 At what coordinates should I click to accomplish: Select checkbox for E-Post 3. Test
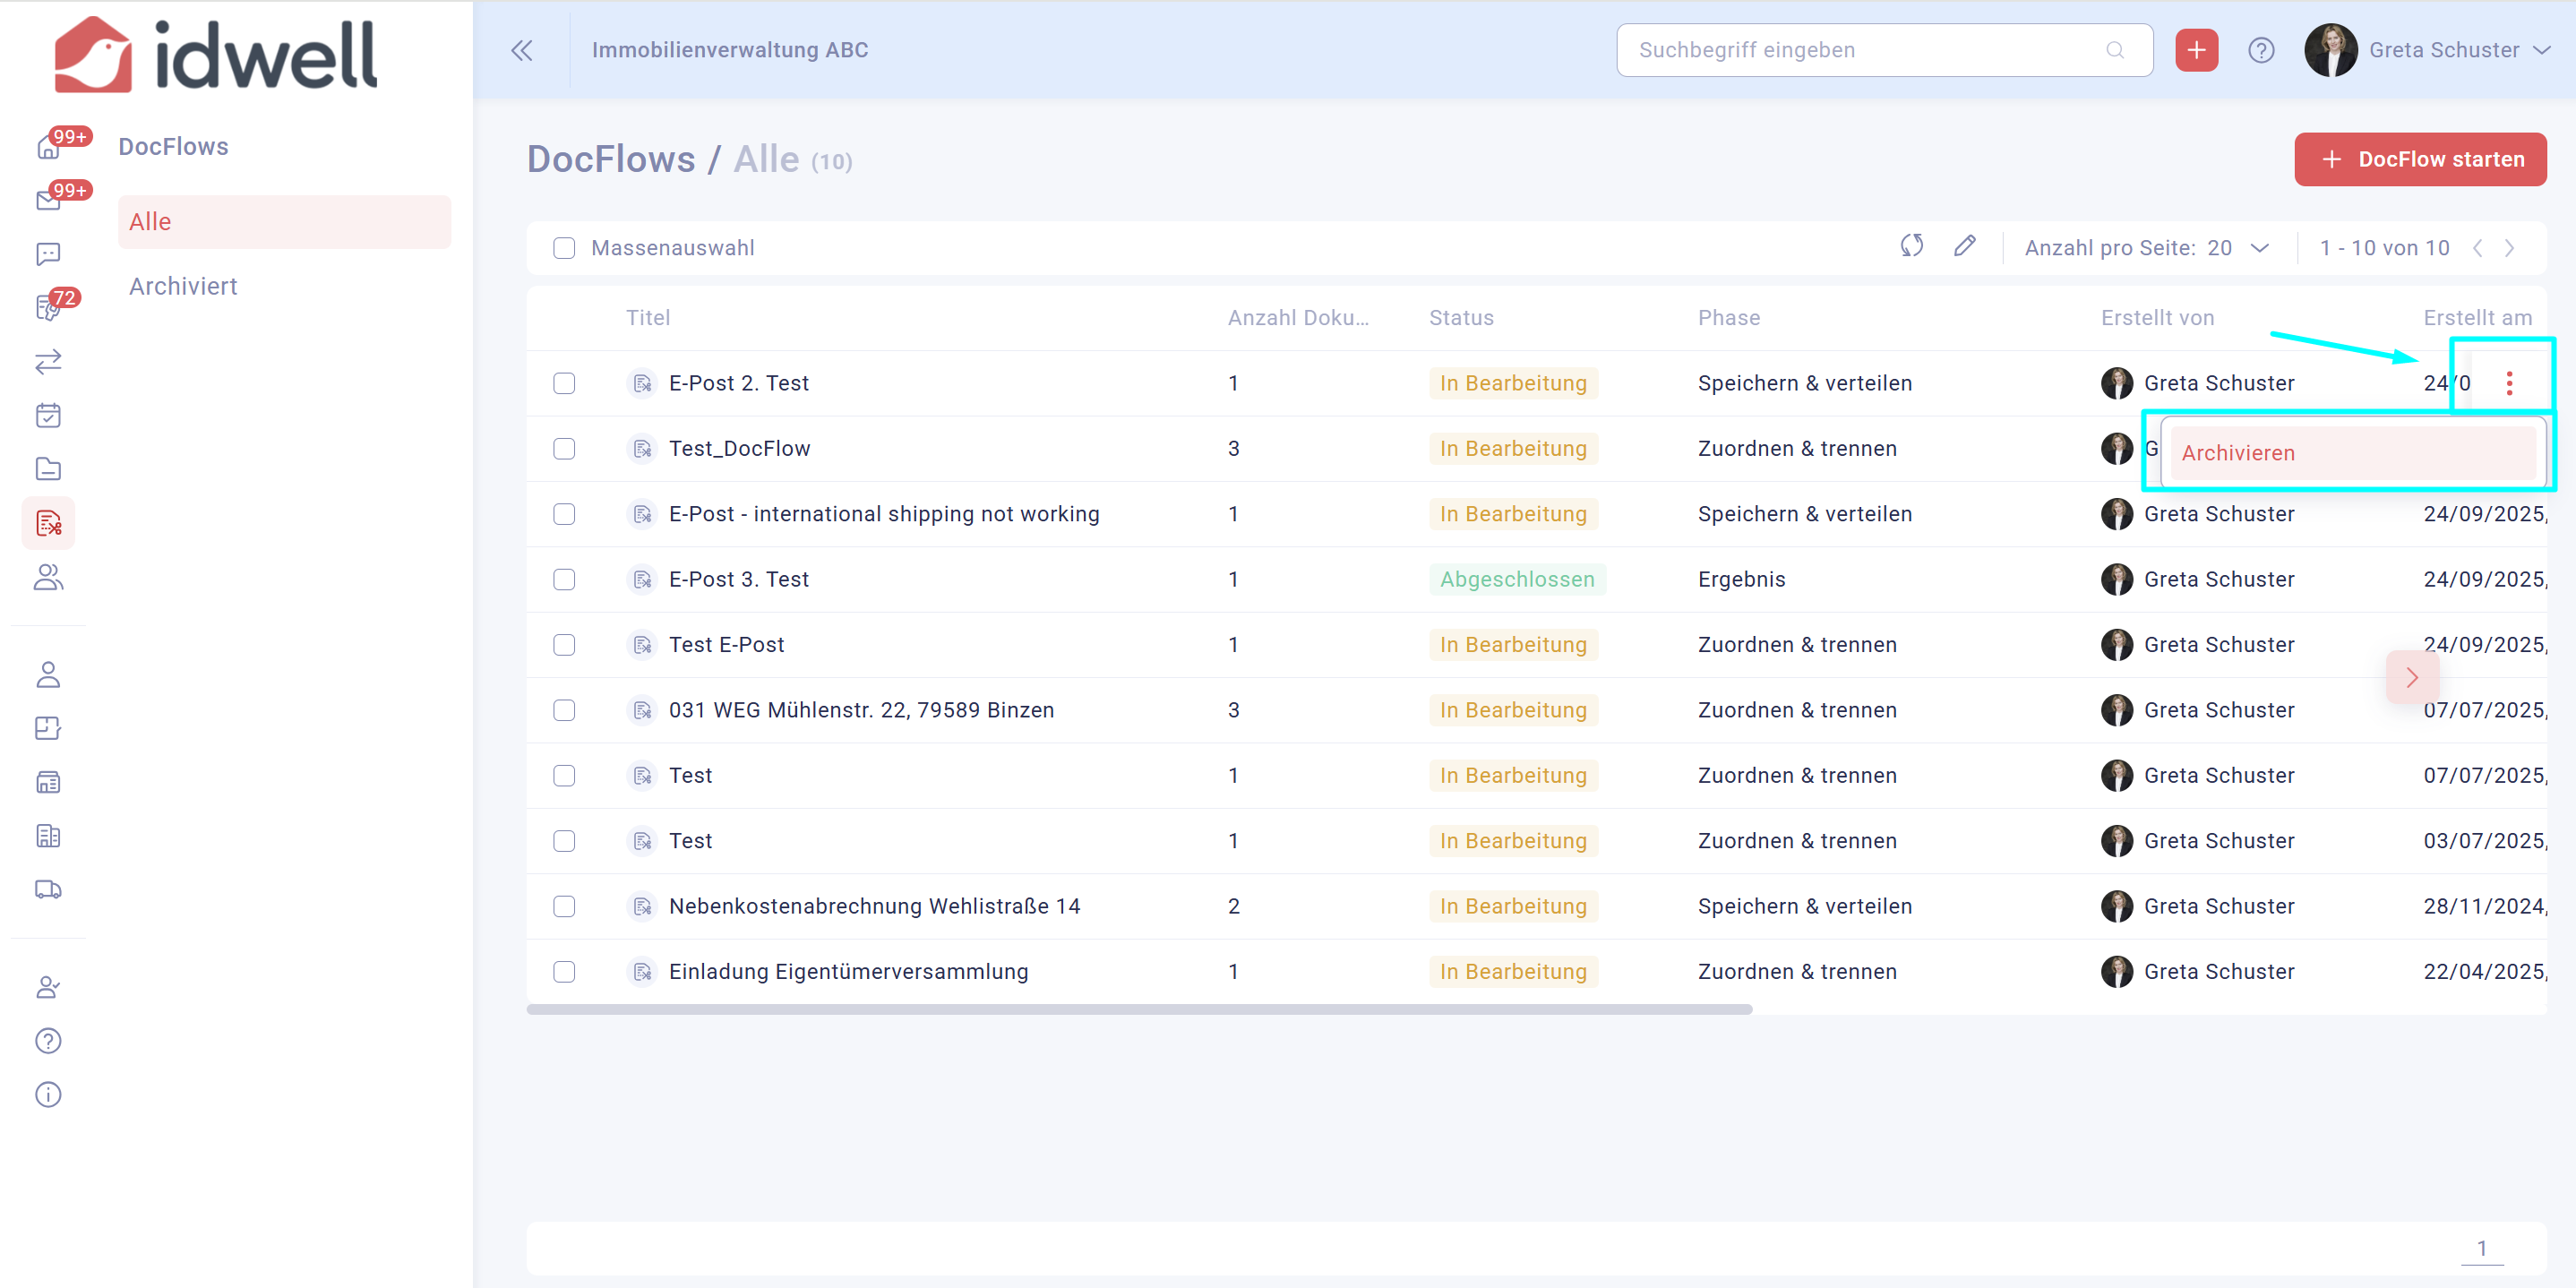[564, 580]
